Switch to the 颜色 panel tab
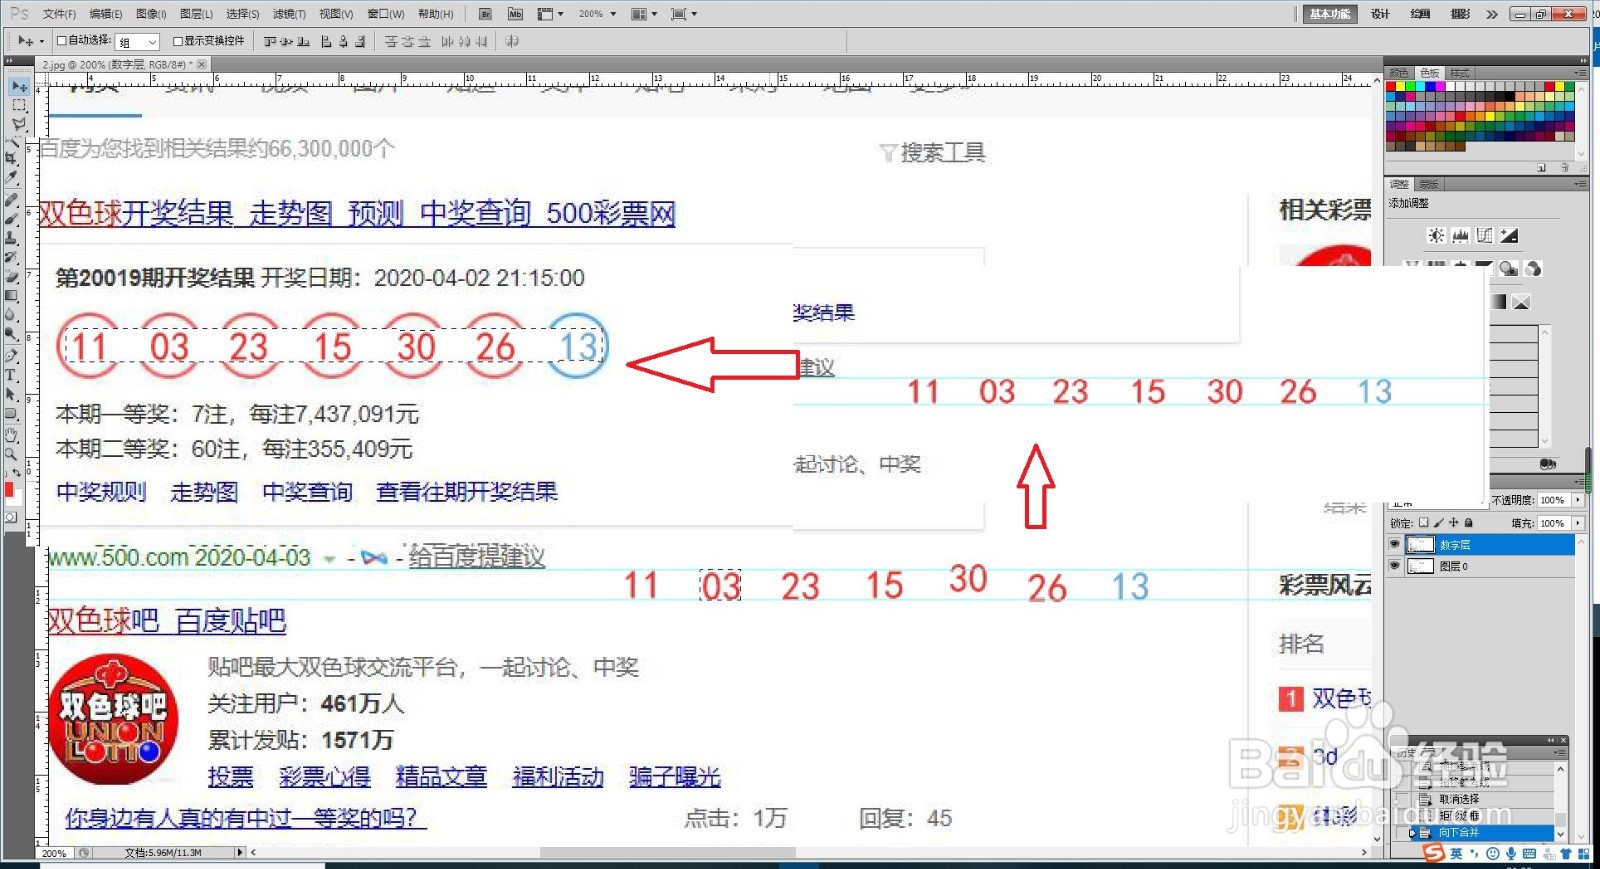Image resolution: width=1600 pixels, height=869 pixels. pyautogui.click(x=1399, y=73)
